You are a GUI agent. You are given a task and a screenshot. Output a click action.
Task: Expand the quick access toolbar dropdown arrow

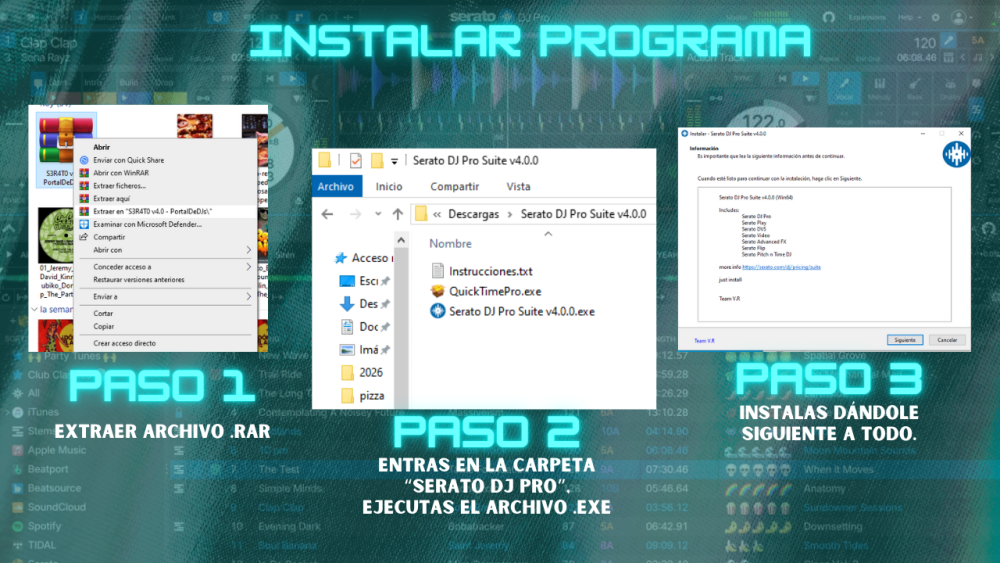pos(395,162)
